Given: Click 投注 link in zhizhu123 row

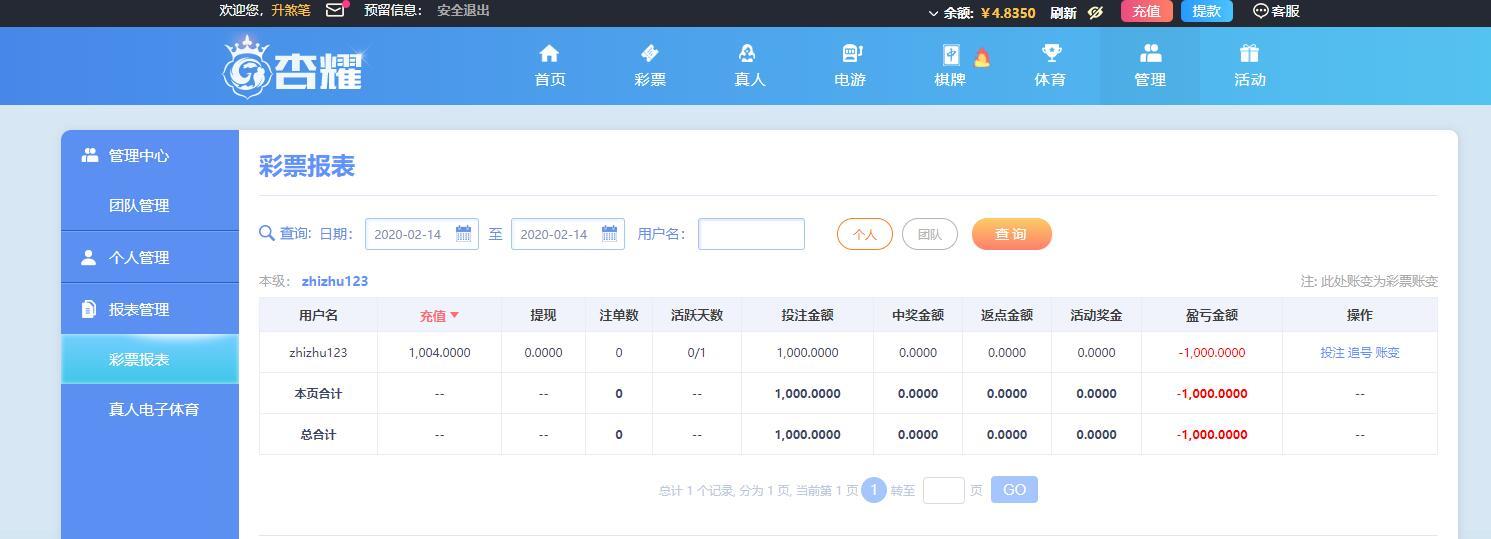Looking at the screenshot, I should (1332, 352).
